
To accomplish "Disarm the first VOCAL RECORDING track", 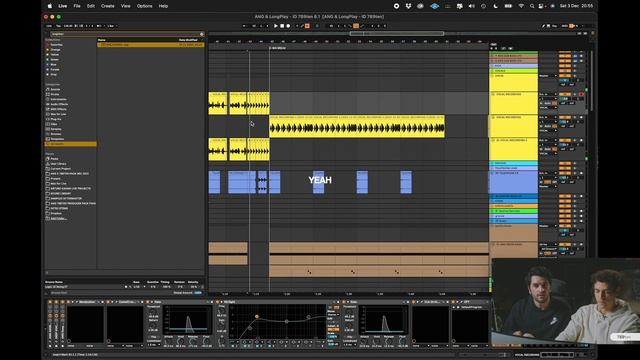I will (x=581, y=94).
